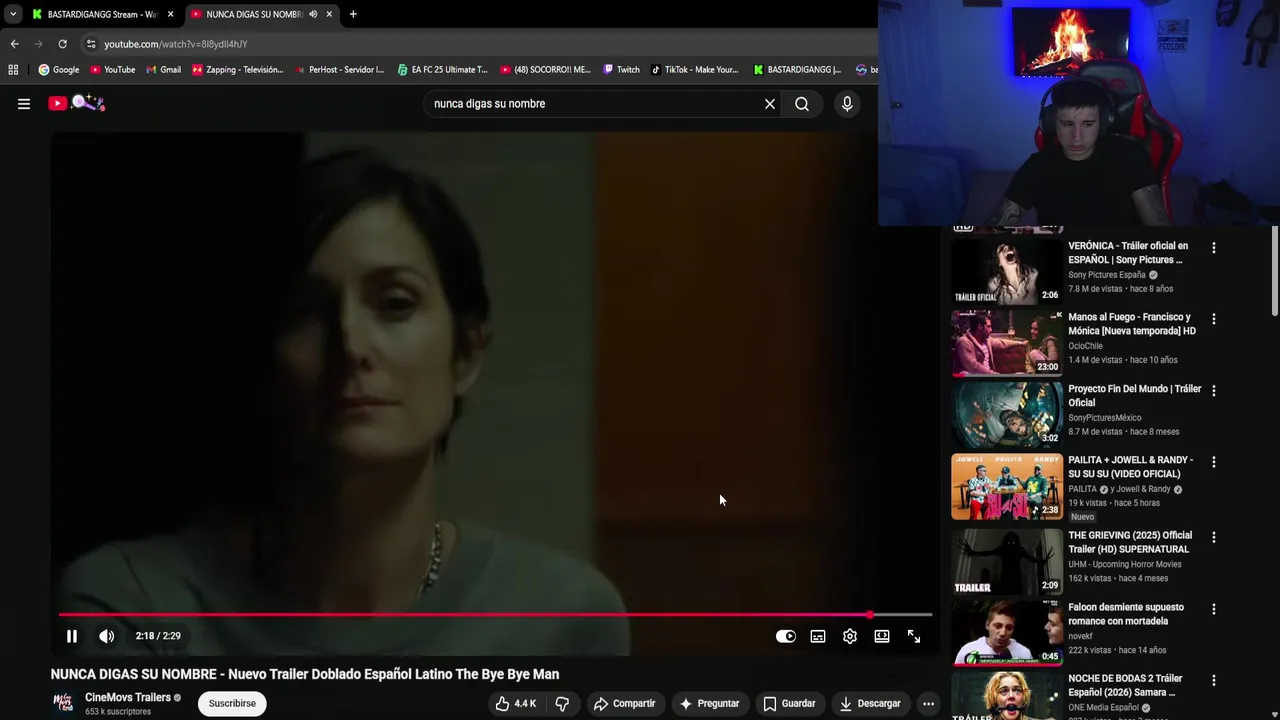
Task: Open YouTube bookmark
Action: pos(112,70)
